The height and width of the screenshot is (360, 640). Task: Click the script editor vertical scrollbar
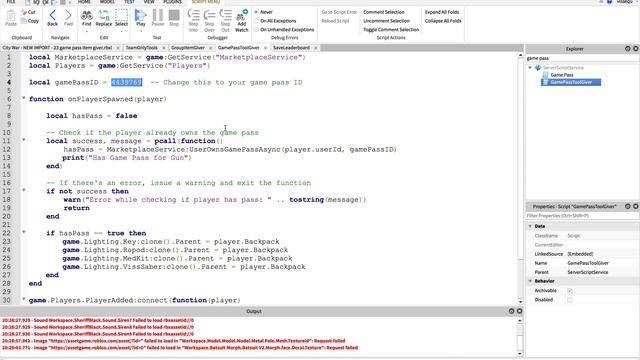click(520, 178)
